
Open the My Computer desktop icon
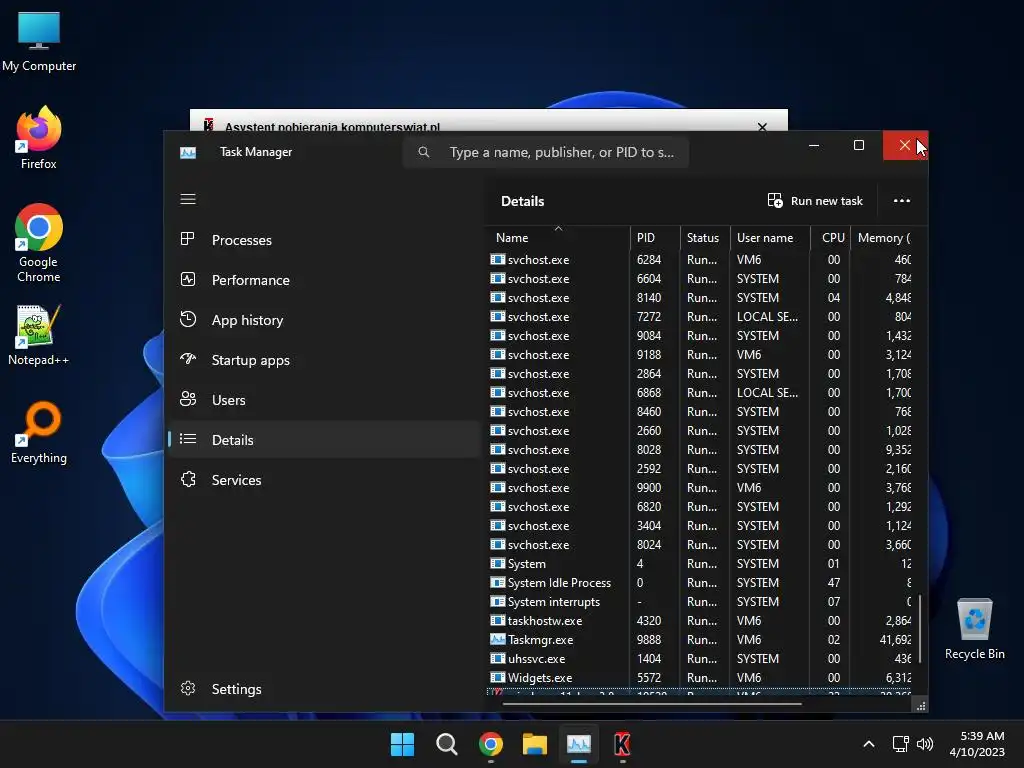[x=39, y=41]
